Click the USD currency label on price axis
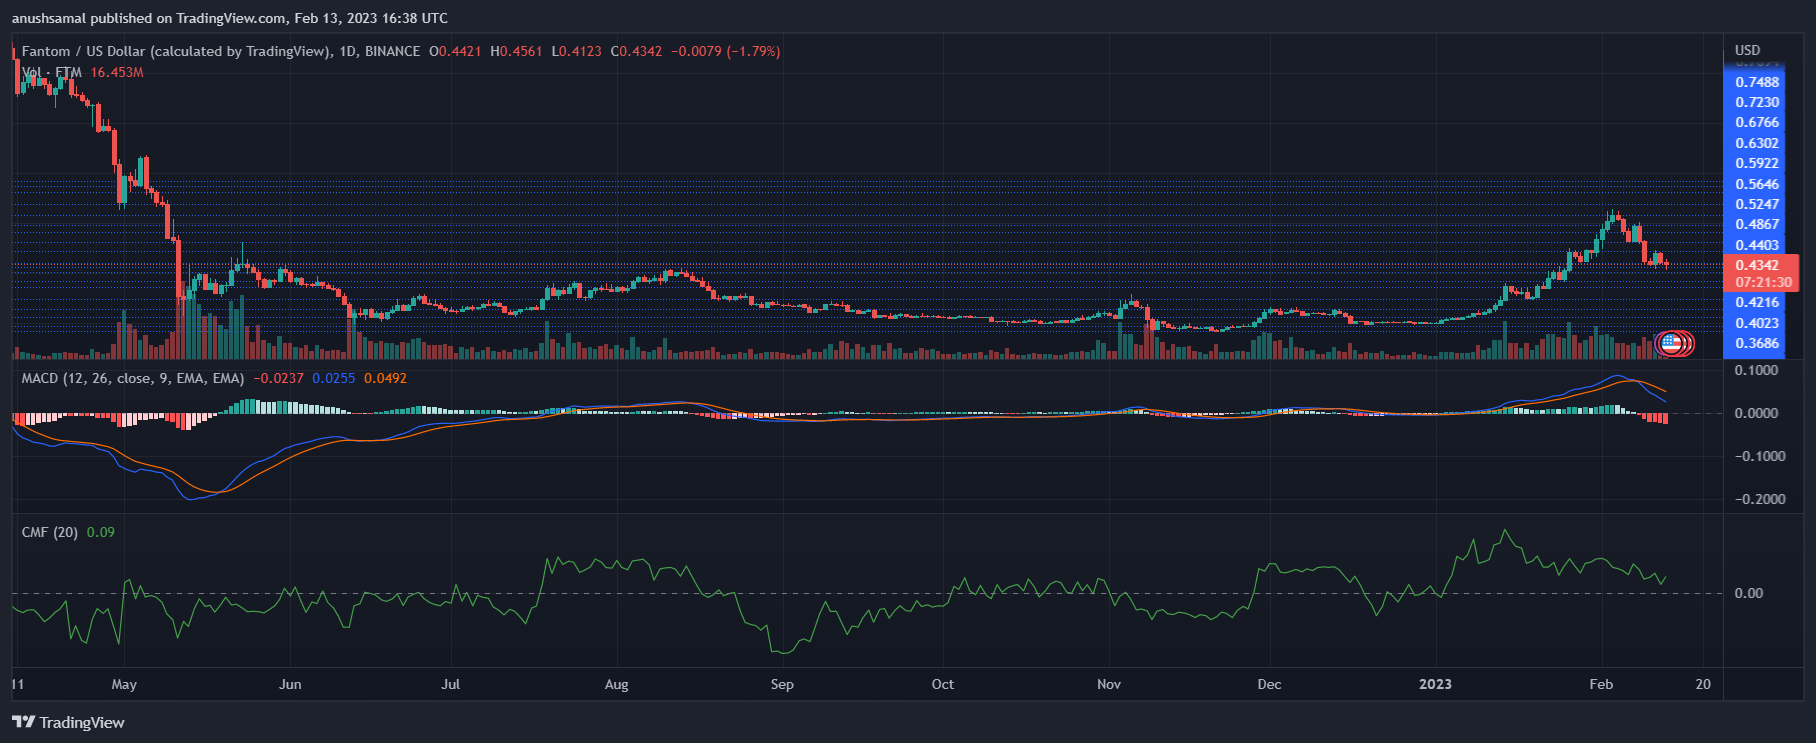The width and height of the screenshot is (1816, 743). [x=1747, y=50]
